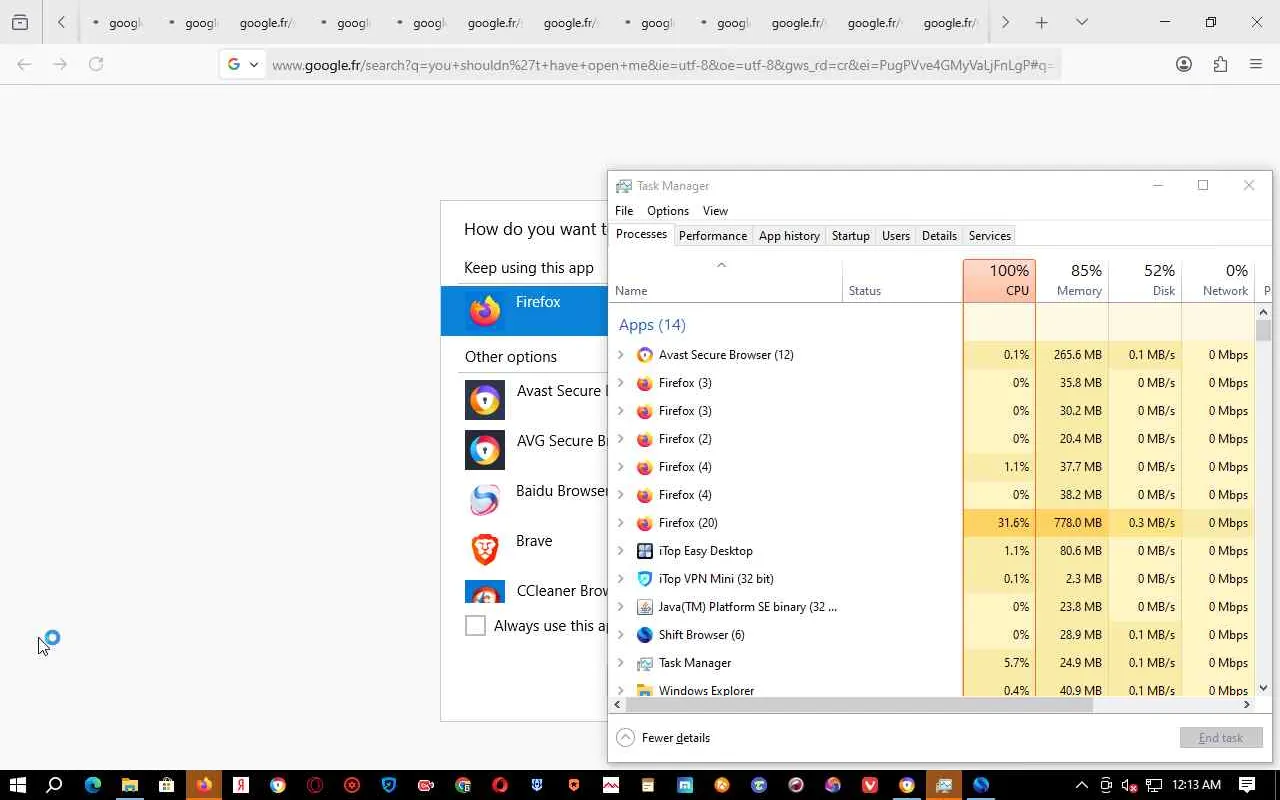Switch to the Performance tab
This screenshot has height=800, width=1280.
(x=713, y=236)
